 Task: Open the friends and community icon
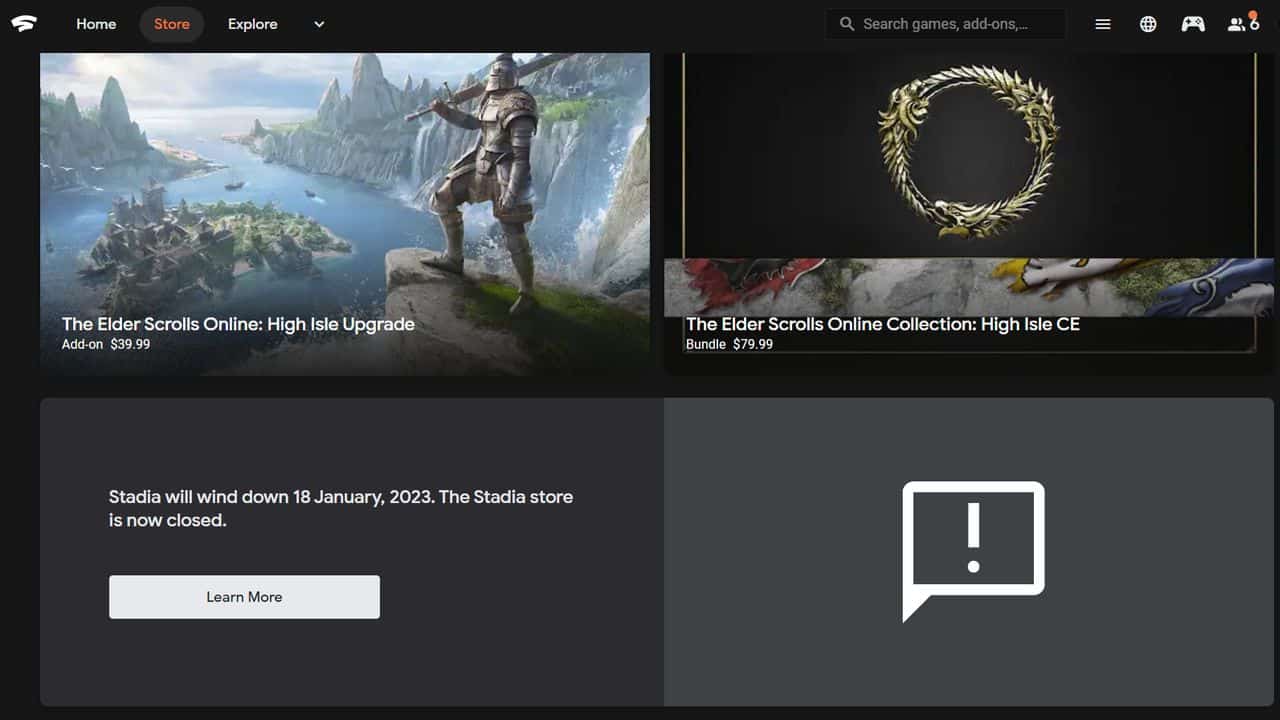(1236, 23)
